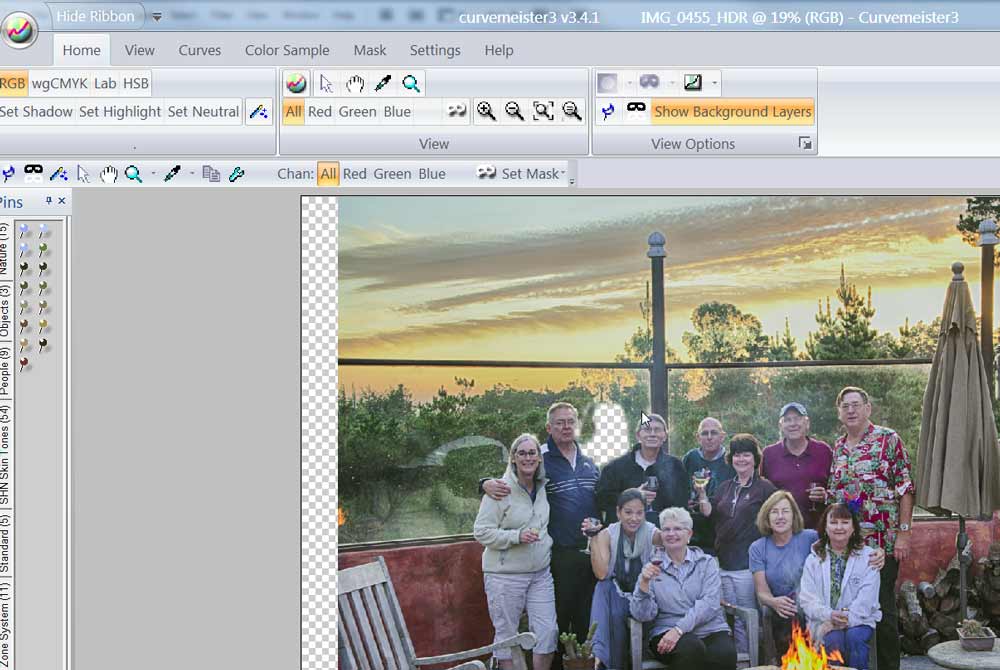Open the Set Mask dropdown

click(564, 174)
